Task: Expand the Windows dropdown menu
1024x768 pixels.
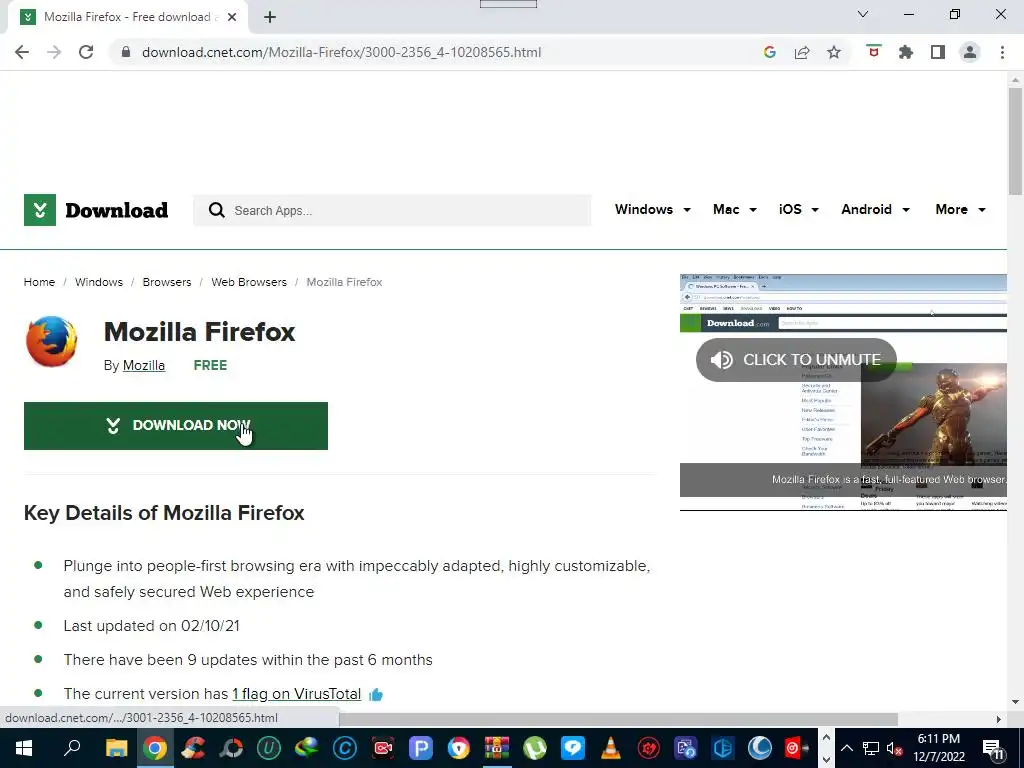Action: [x=652, y=210]
